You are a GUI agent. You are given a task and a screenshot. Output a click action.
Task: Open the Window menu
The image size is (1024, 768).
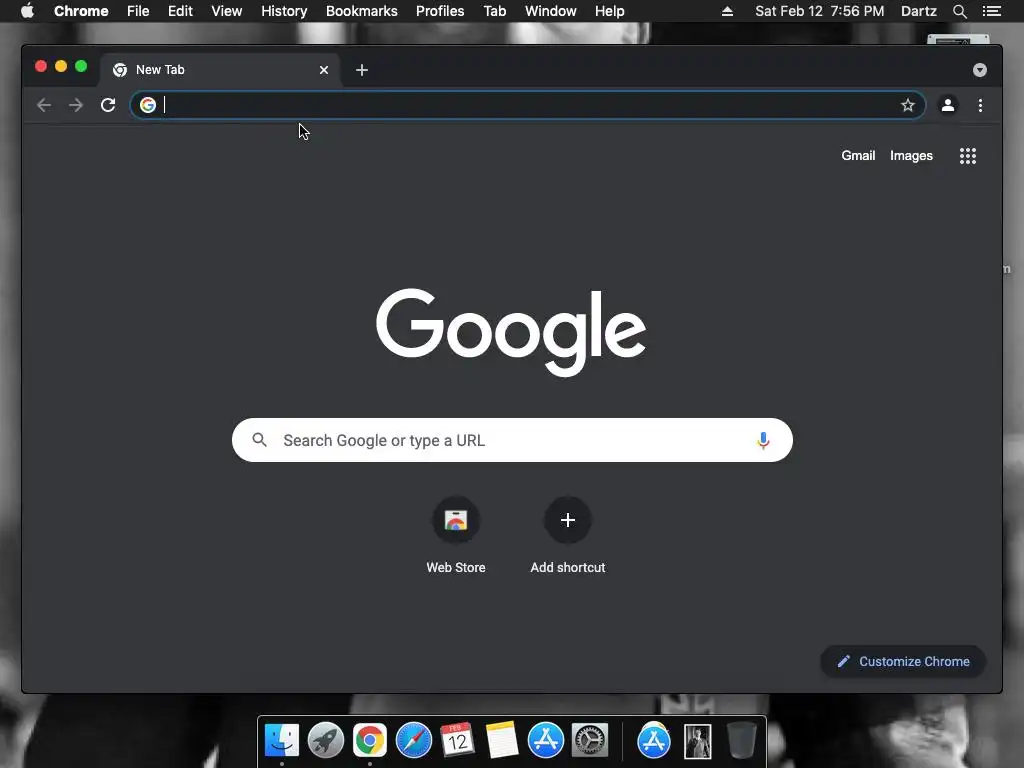[x=551, y=11]
